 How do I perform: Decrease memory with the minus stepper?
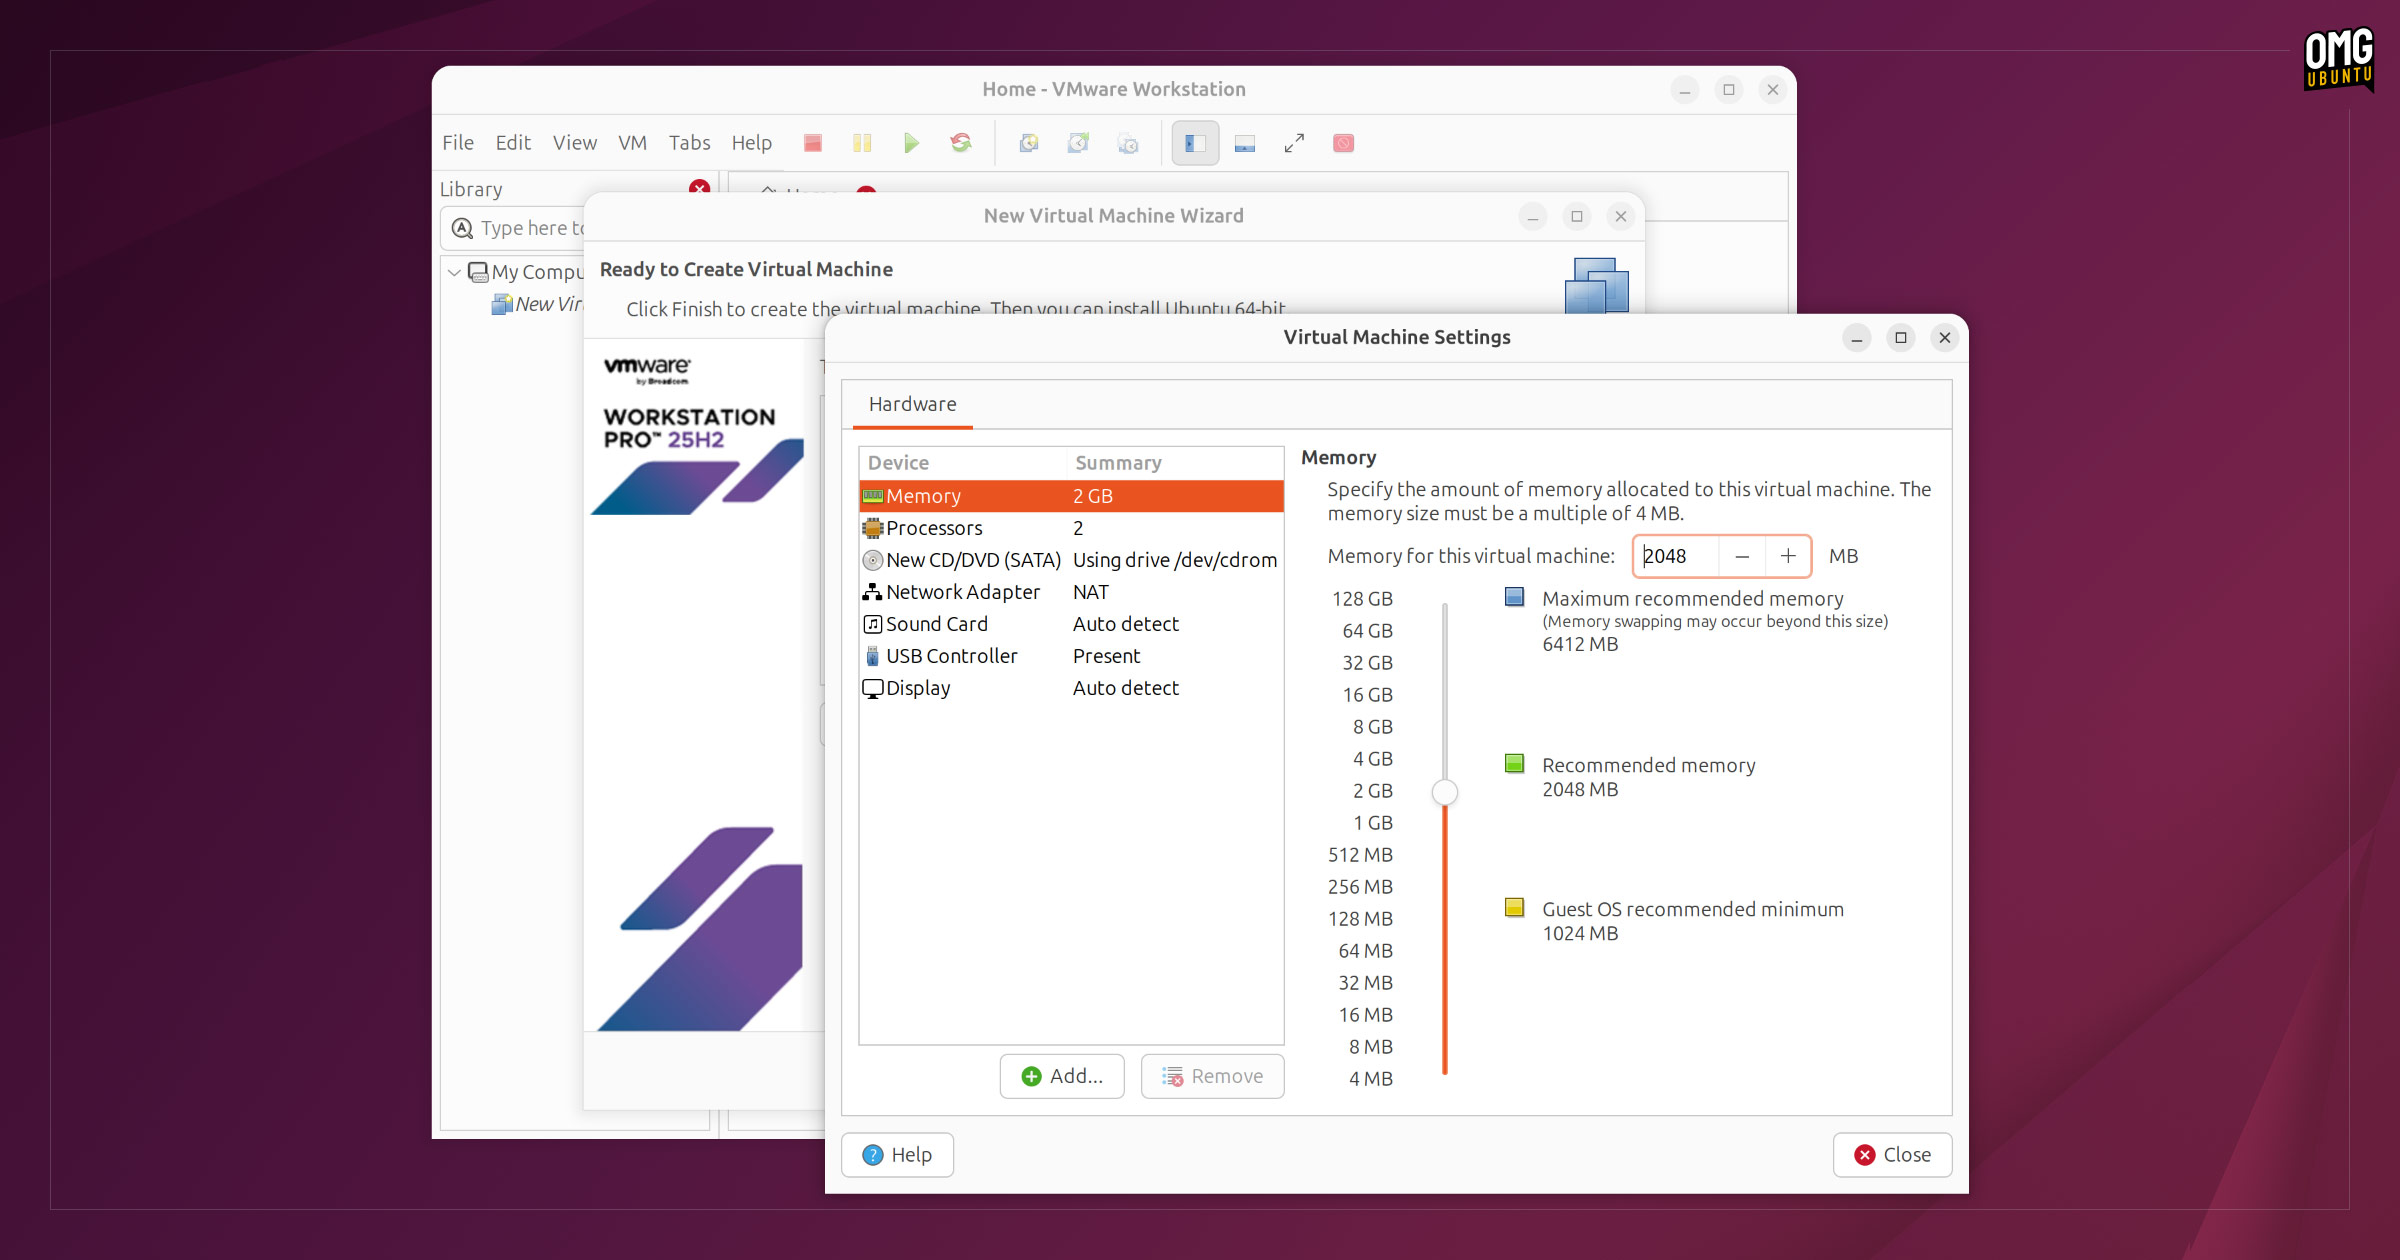1742,556
